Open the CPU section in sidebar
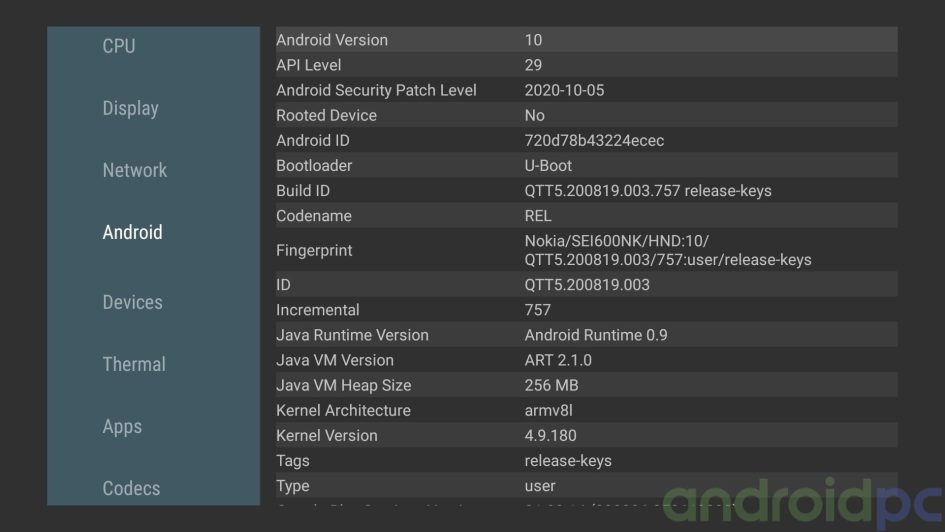 tap(119, 46)
